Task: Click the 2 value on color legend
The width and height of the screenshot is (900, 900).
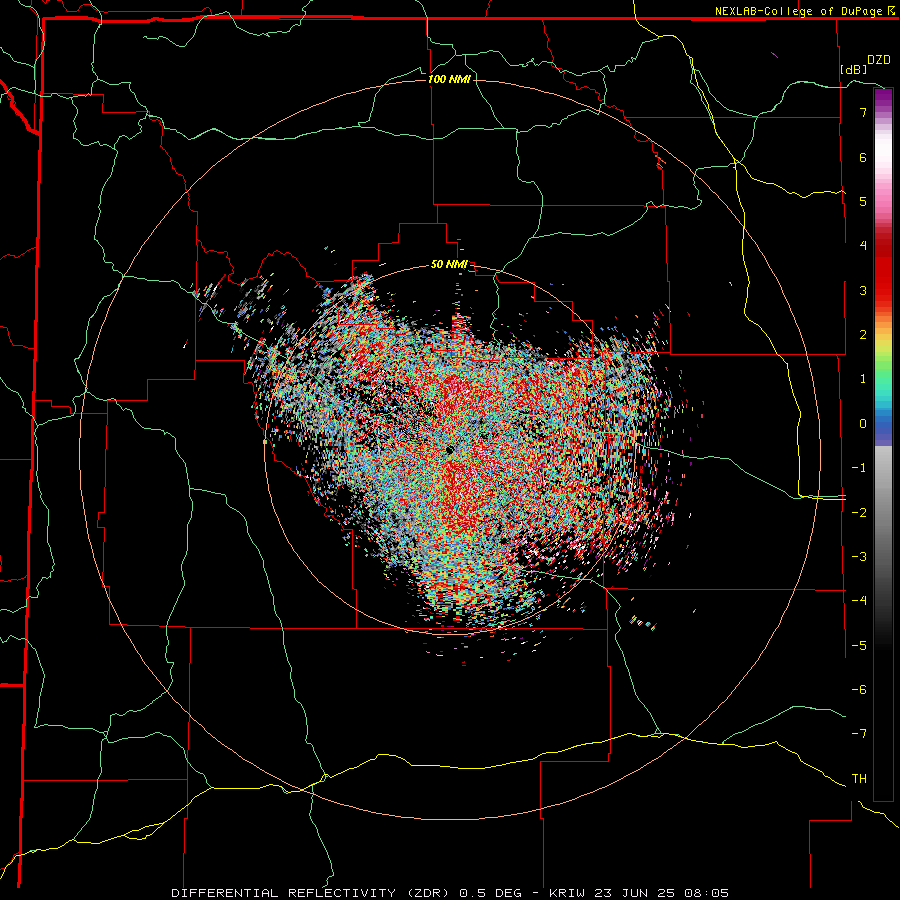Action: (x=863, y=335)
